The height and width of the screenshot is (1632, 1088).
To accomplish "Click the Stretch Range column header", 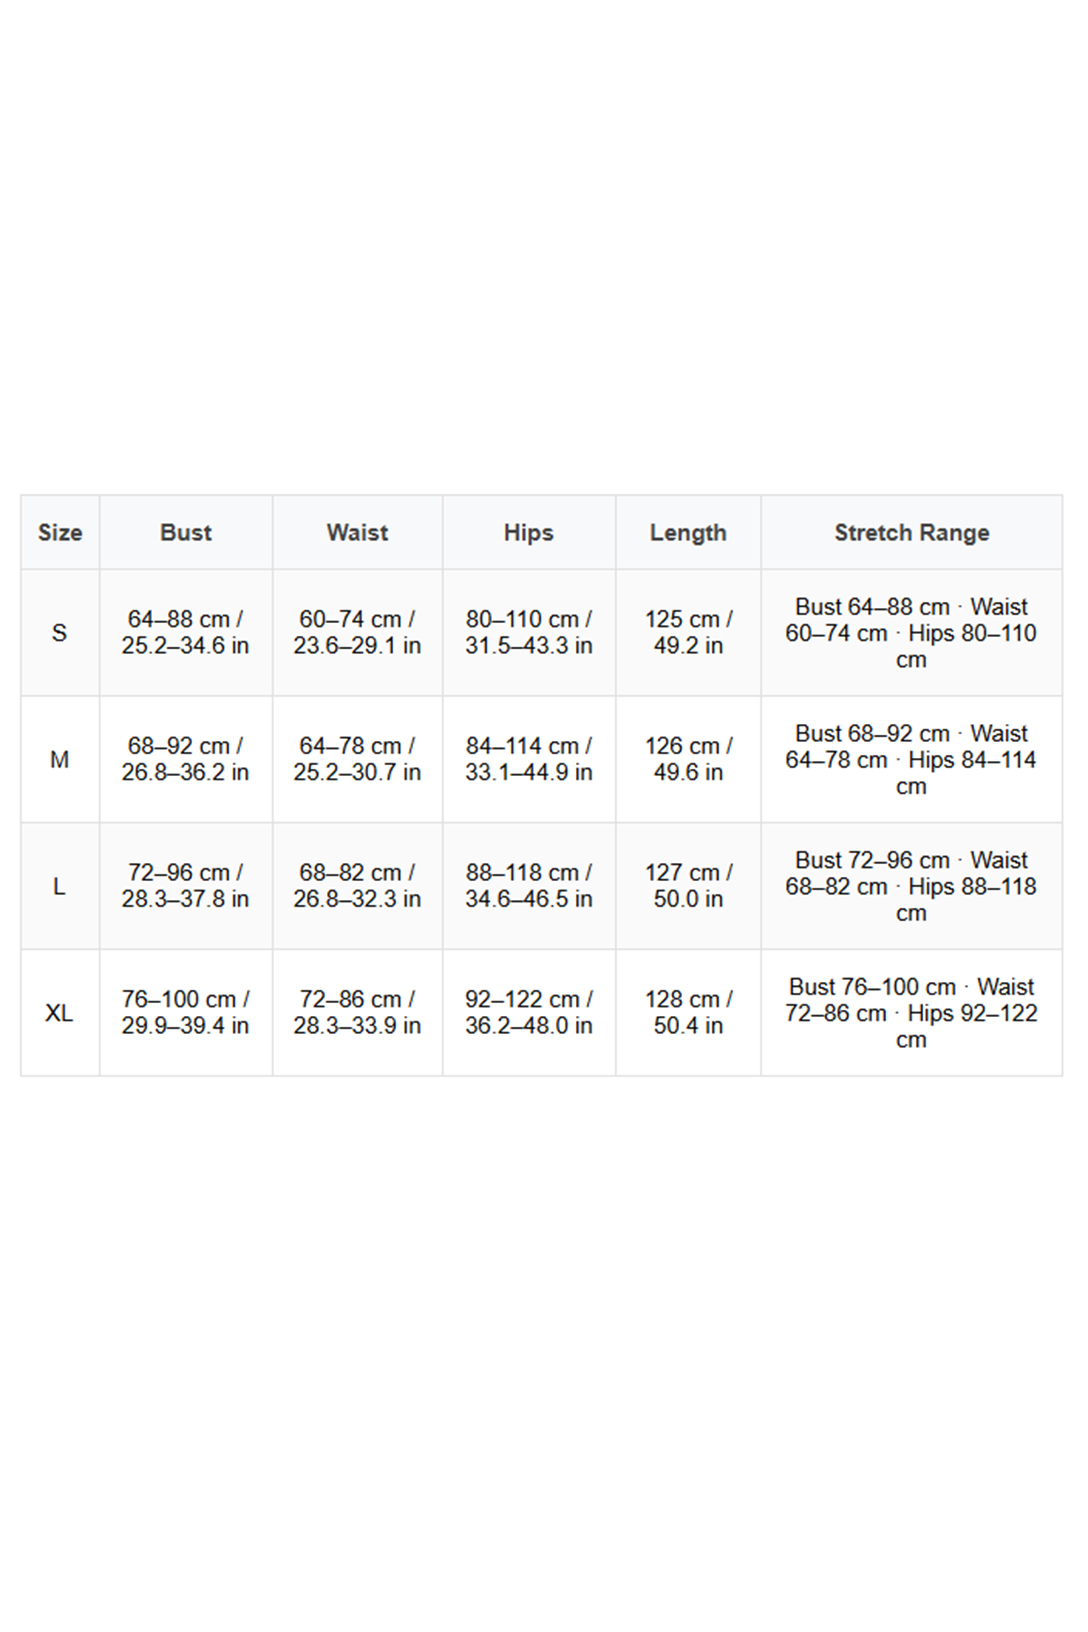I will tap(911, 533).
